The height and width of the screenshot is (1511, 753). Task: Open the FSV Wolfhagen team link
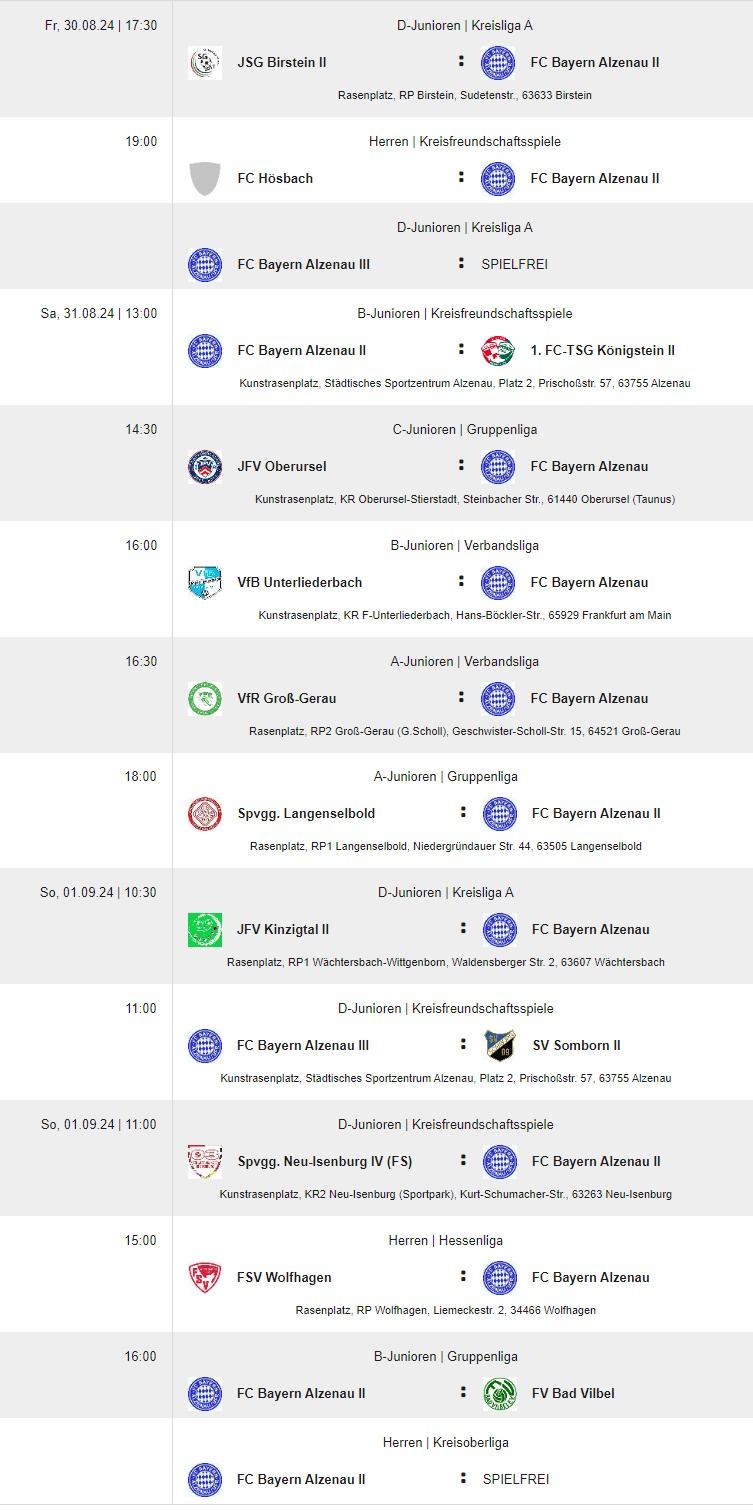pyautogui.click(x=284, y=1278)
